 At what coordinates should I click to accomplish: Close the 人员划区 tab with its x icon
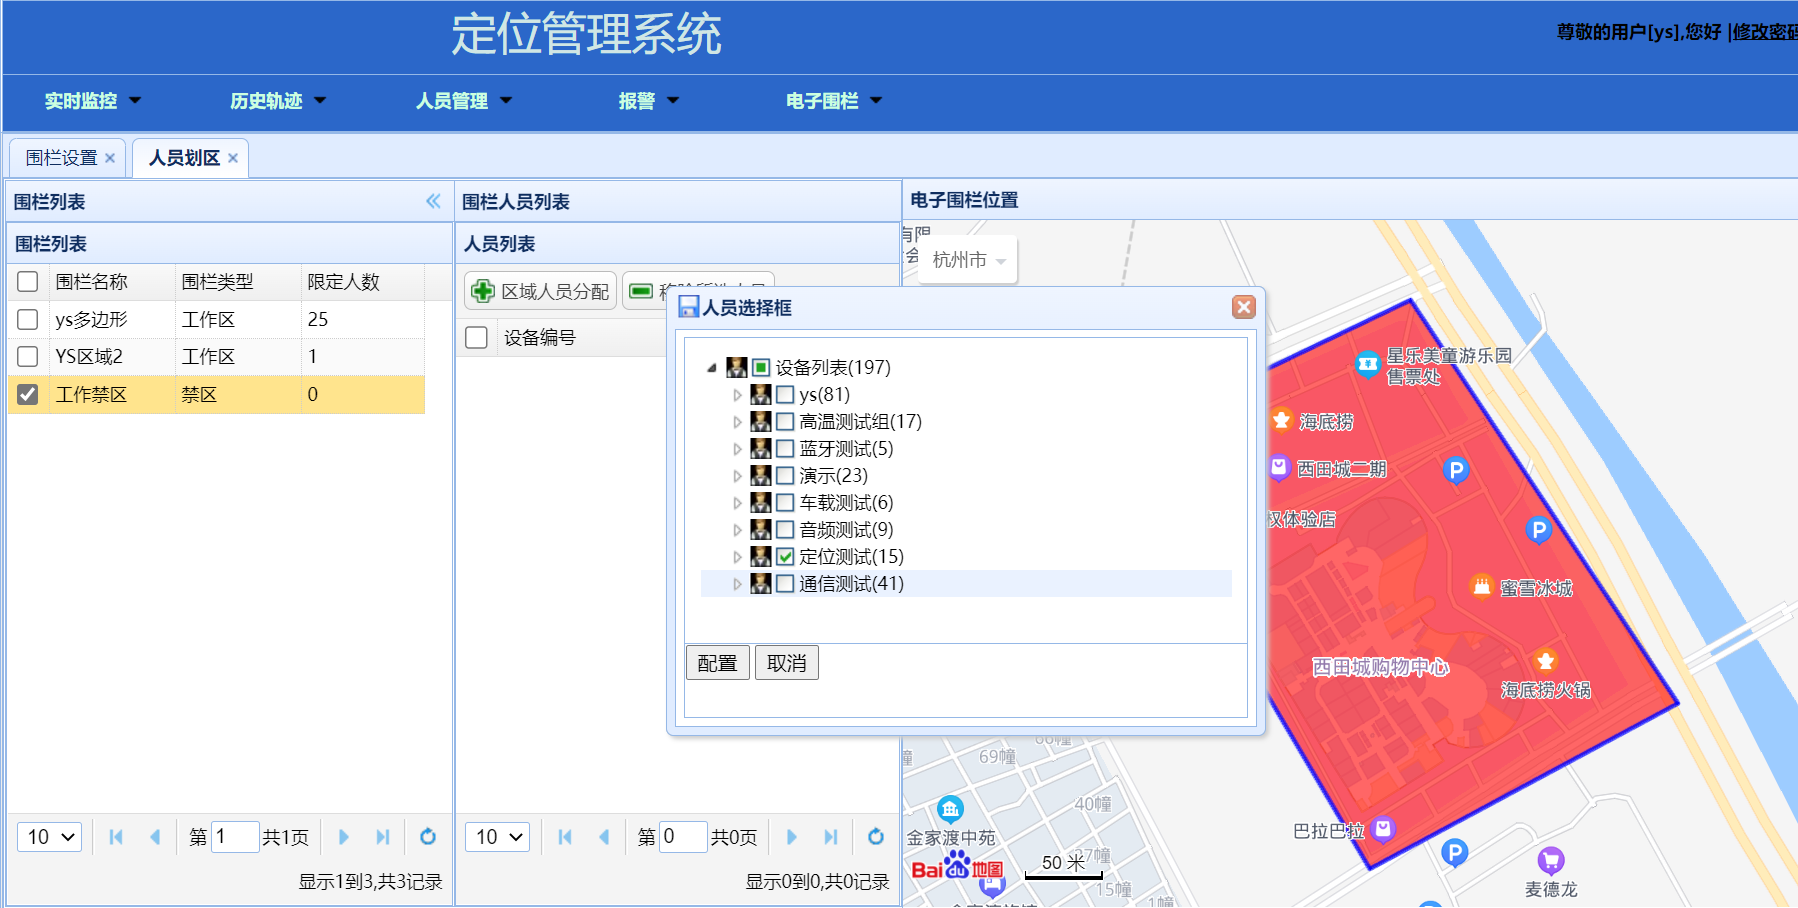(x=233, y=158)
